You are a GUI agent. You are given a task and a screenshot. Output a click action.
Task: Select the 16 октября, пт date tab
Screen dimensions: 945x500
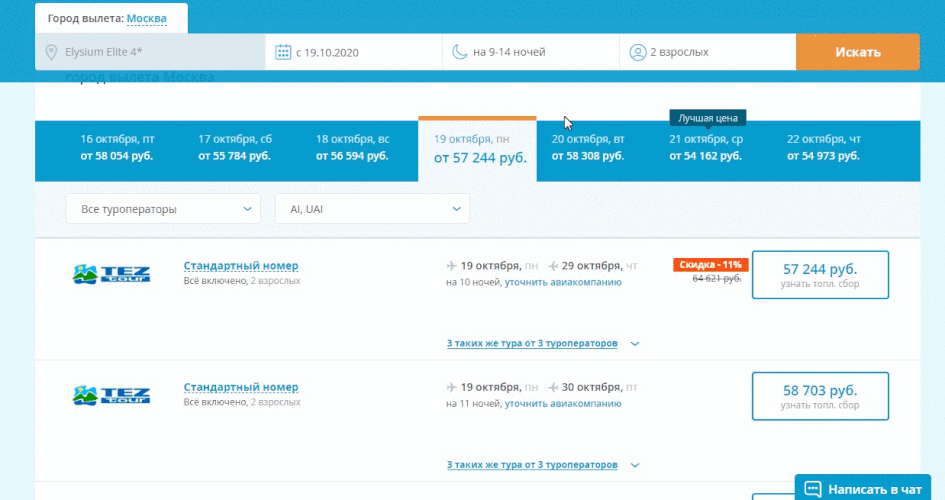(117, 148)
